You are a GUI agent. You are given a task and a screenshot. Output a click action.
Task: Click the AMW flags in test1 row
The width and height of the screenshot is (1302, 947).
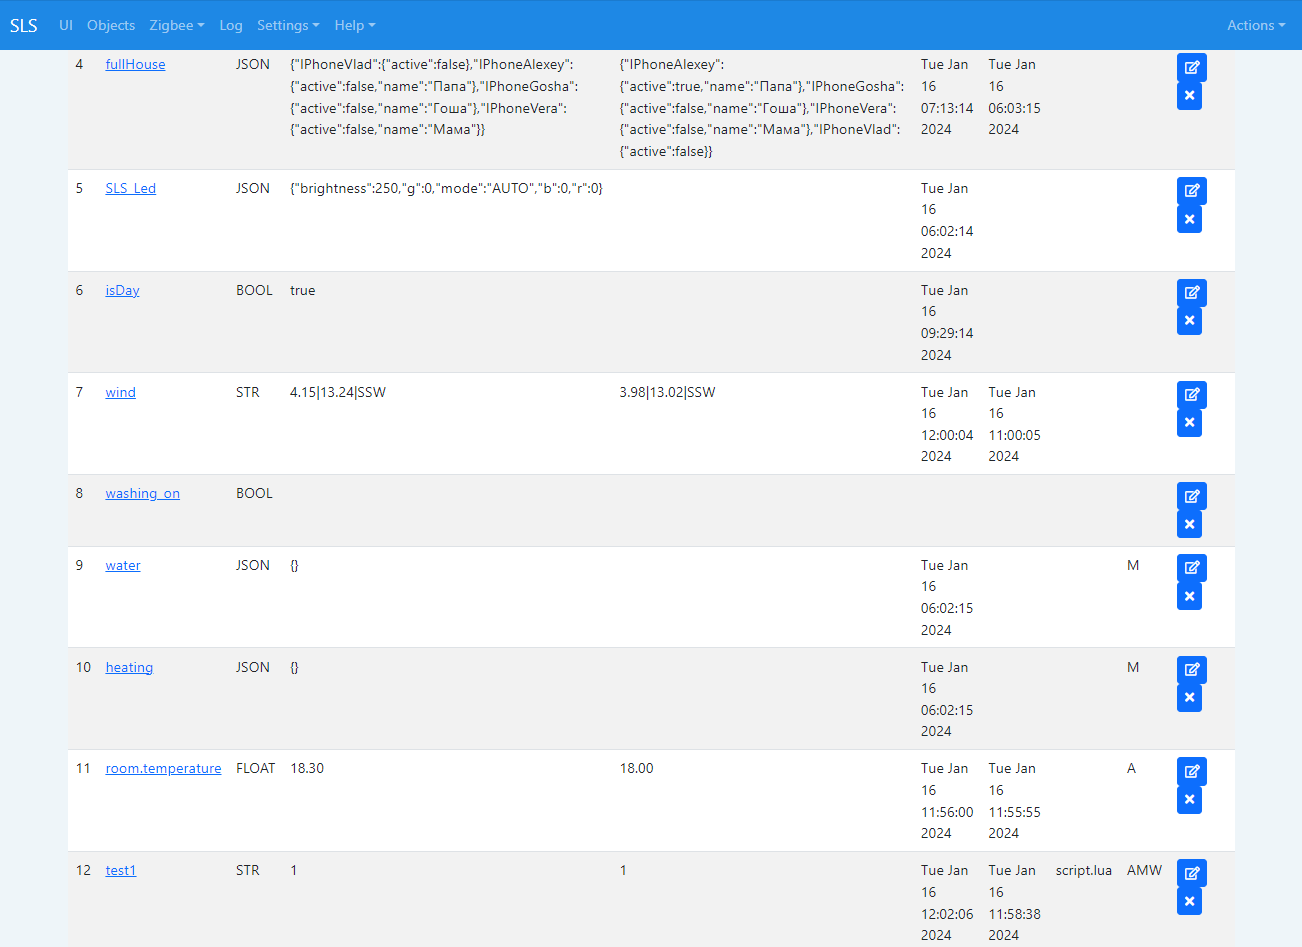coord(1144,870)
